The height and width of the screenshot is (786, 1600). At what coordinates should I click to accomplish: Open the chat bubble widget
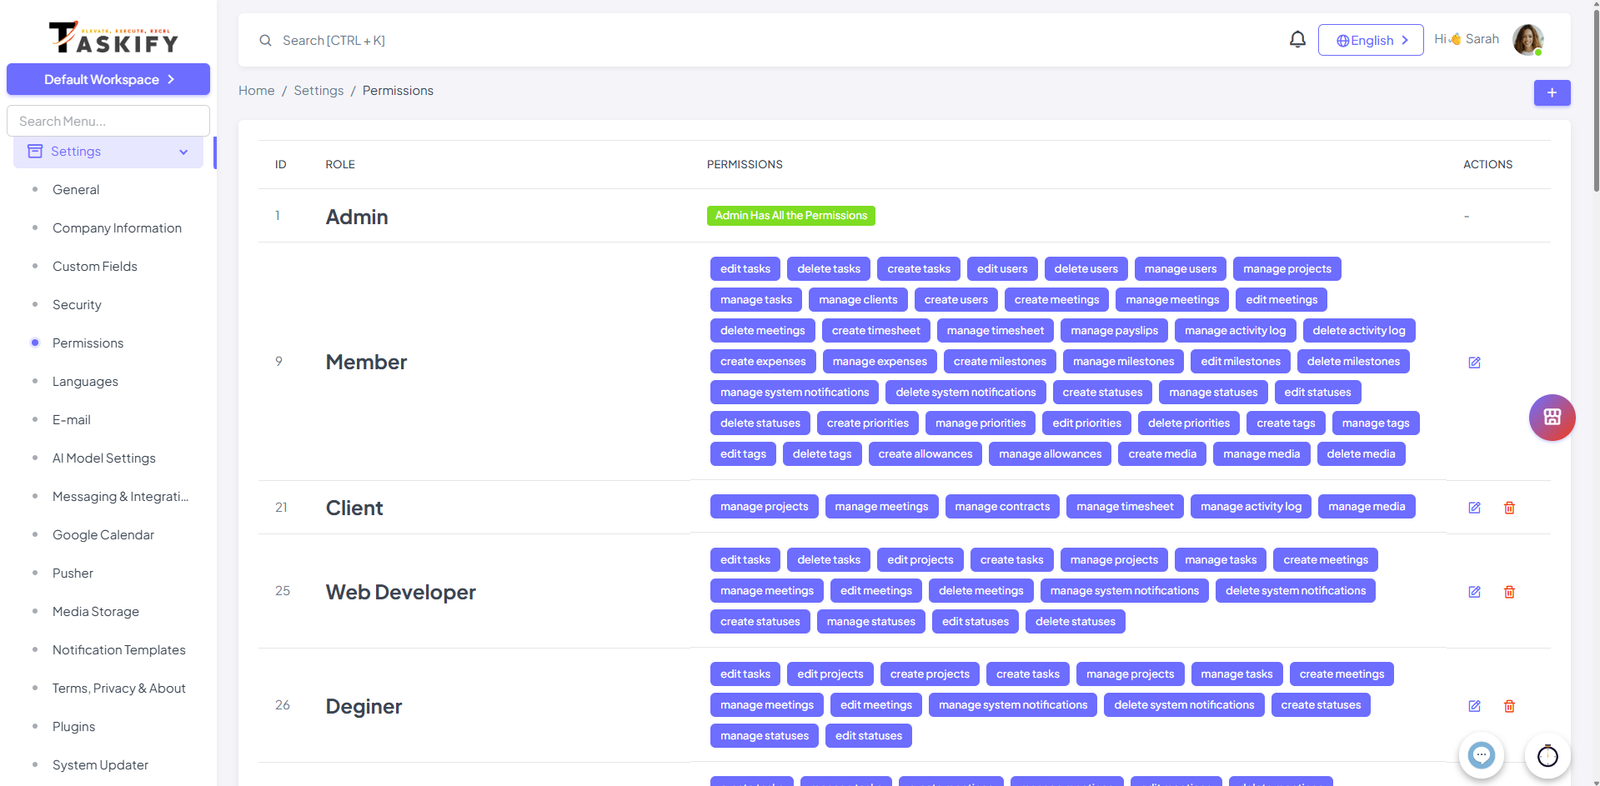coord(1481,756)
